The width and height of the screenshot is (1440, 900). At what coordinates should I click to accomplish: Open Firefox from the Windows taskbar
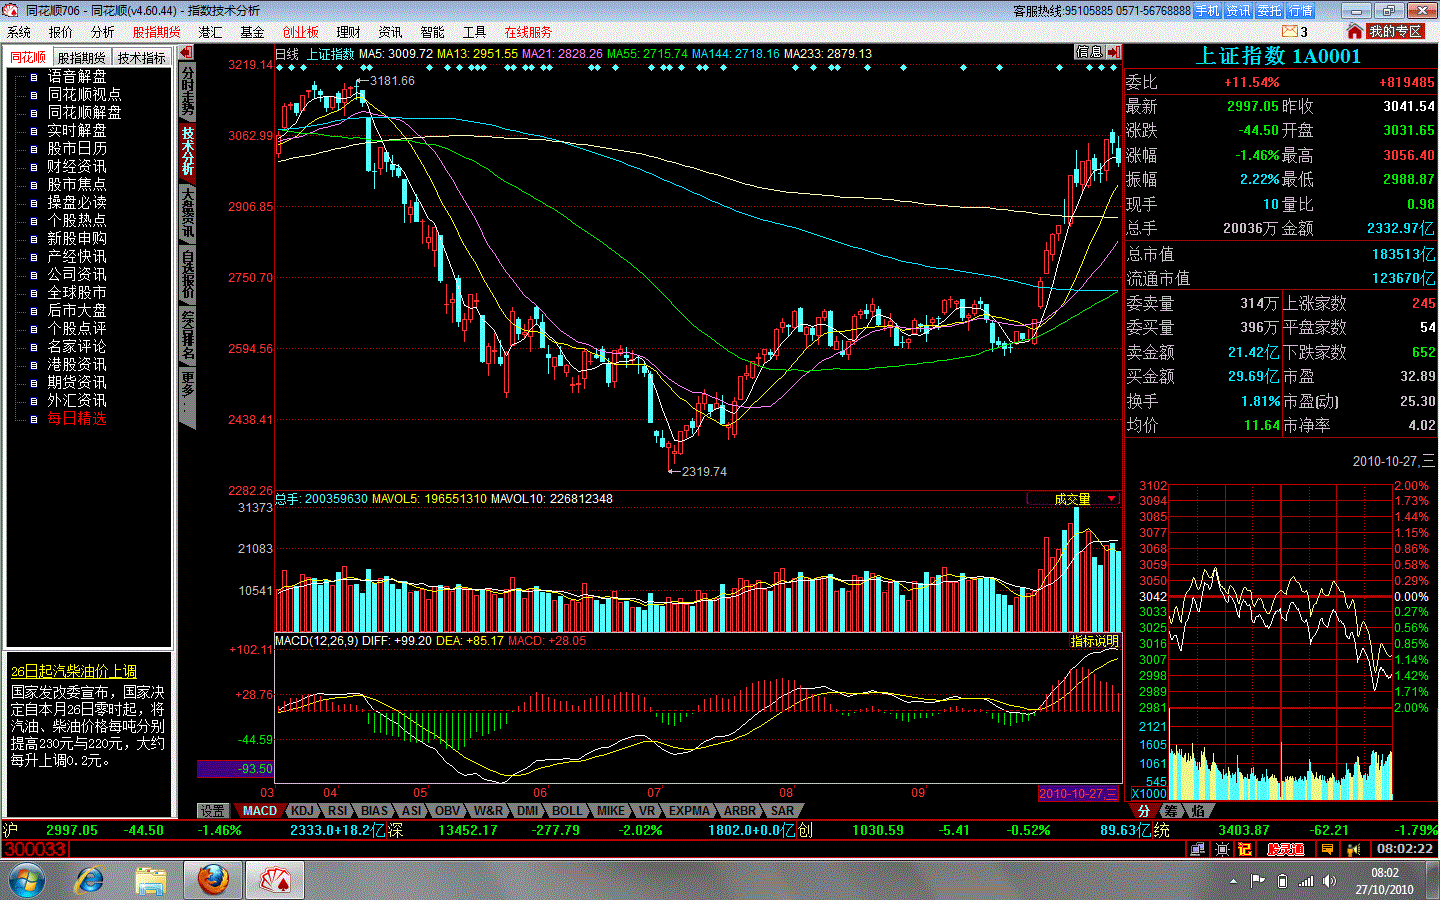212,881
